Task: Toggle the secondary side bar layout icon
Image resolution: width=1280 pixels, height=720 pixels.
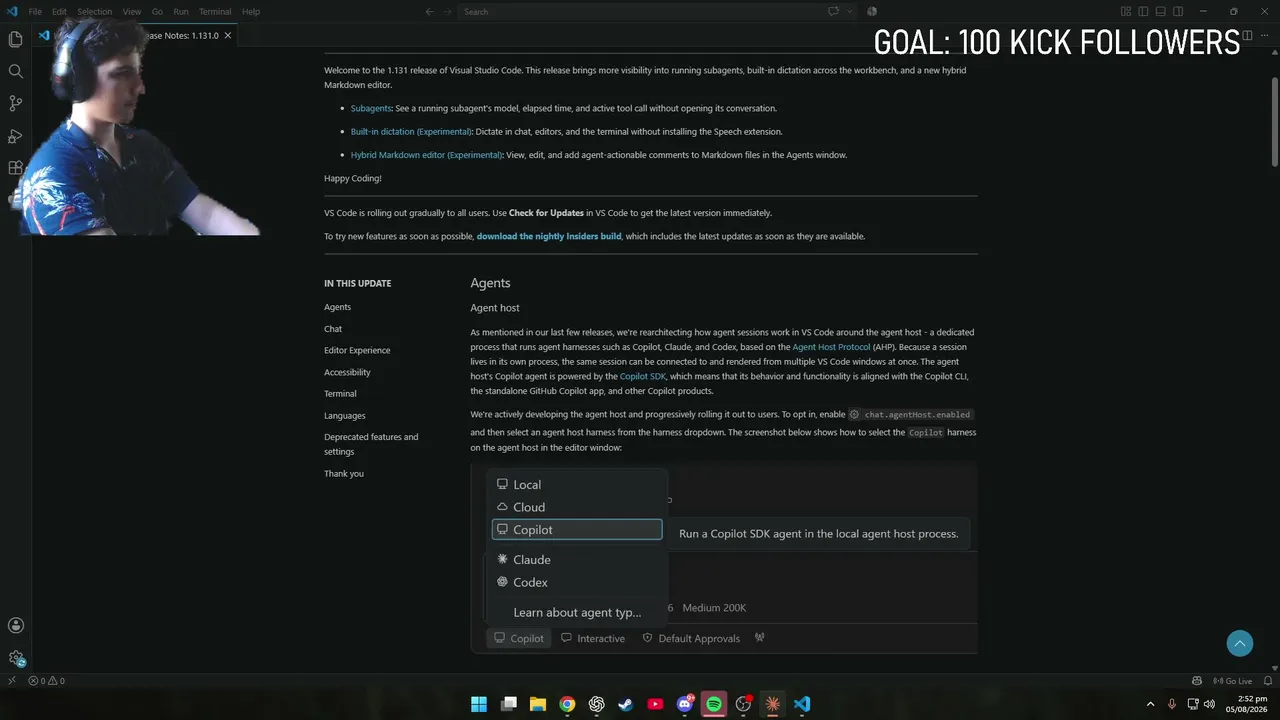Action: (x=1178, y=12)
